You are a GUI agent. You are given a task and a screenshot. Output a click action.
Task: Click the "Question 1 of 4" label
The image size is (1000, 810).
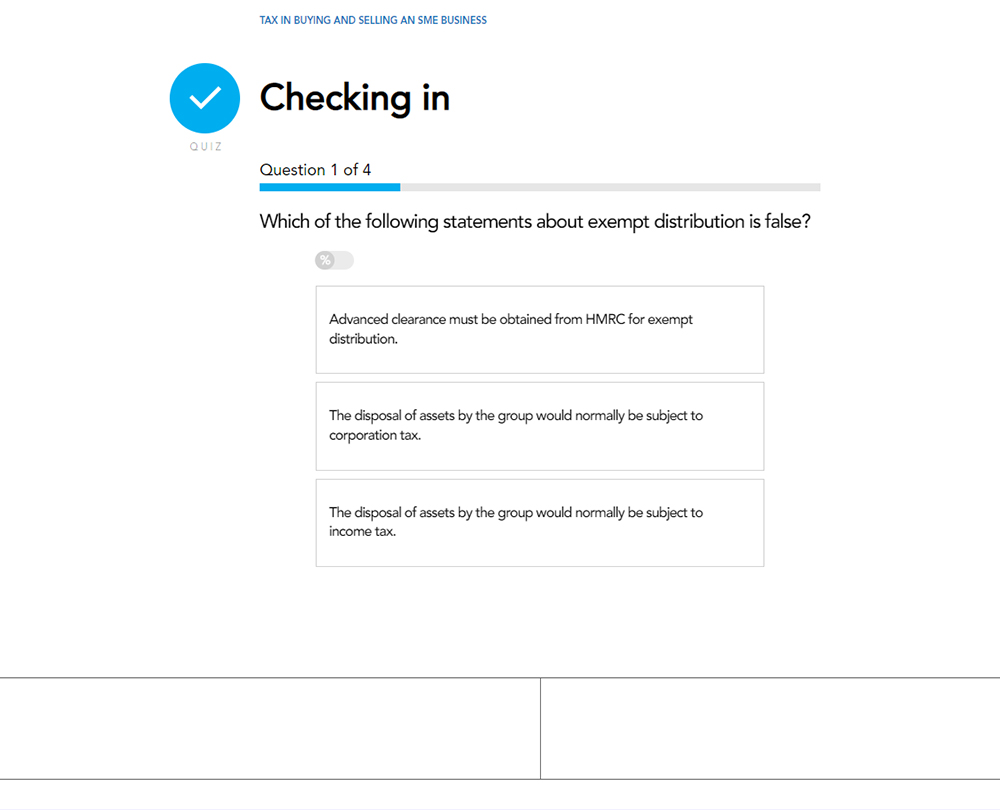(315, 170)
